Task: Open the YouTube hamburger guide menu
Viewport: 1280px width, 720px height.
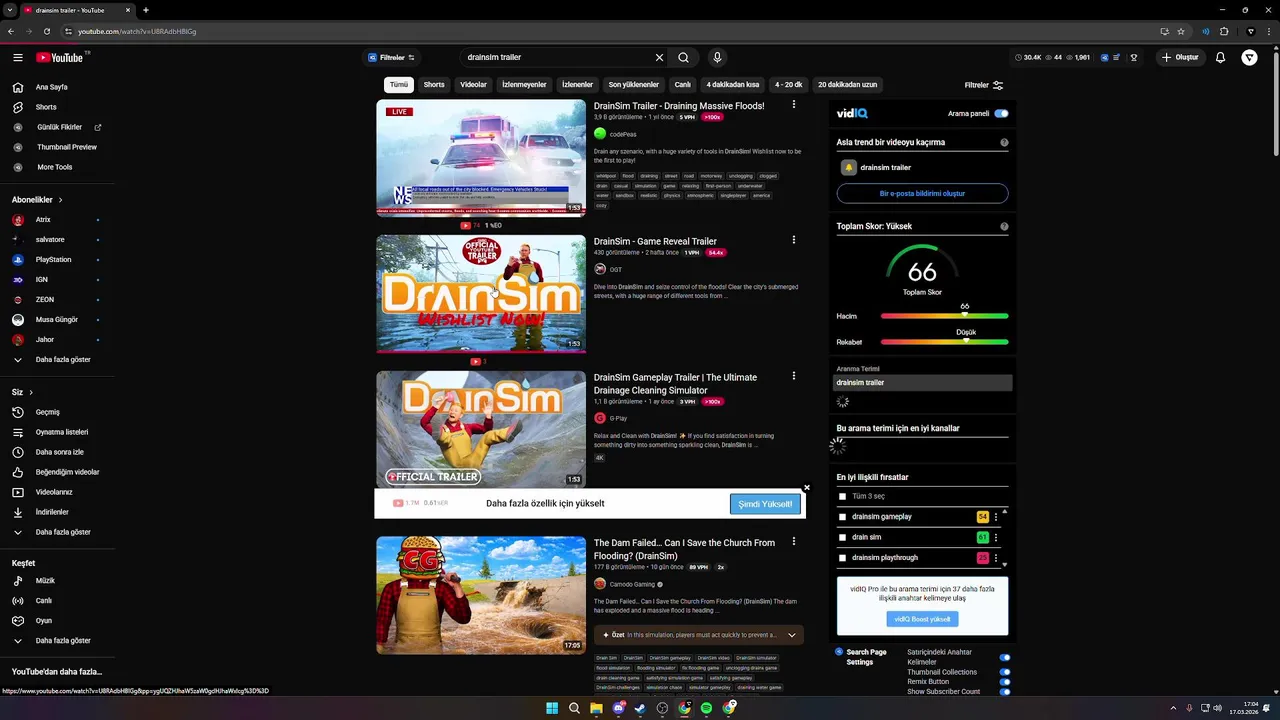Action: point(18,58)
